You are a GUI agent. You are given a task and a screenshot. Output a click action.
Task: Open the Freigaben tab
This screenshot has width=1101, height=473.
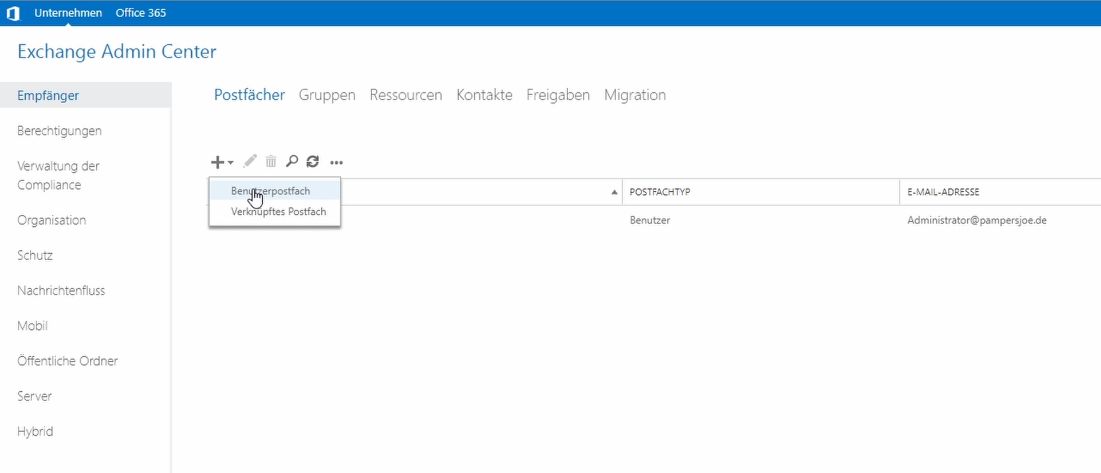tap(558, 95)
